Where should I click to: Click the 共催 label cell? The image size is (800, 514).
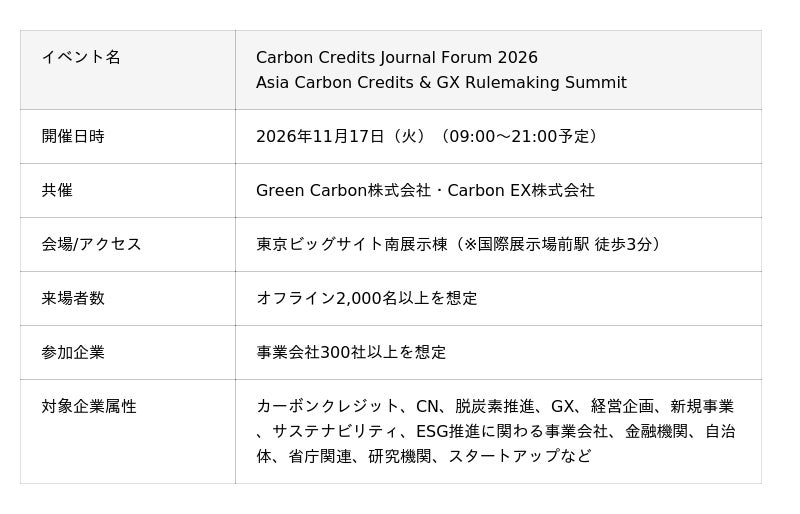coord(128,190)
